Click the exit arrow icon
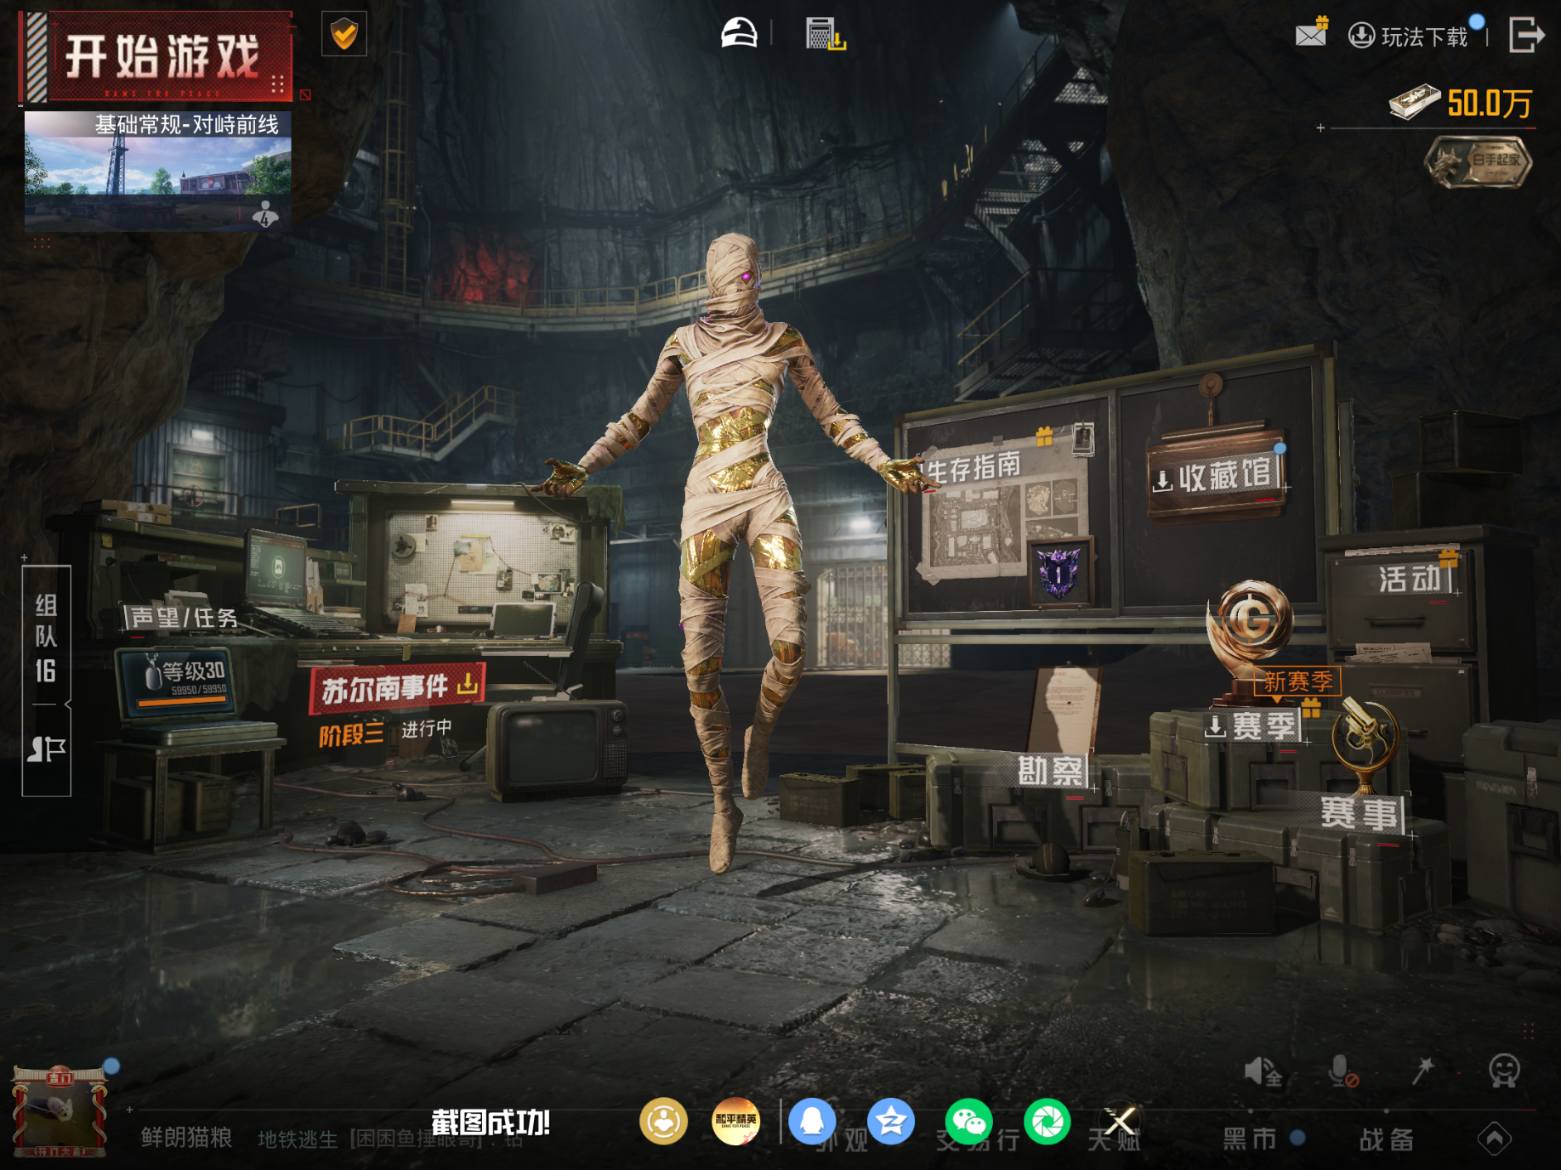The image size is (1561, 1170). point(1526,34)
